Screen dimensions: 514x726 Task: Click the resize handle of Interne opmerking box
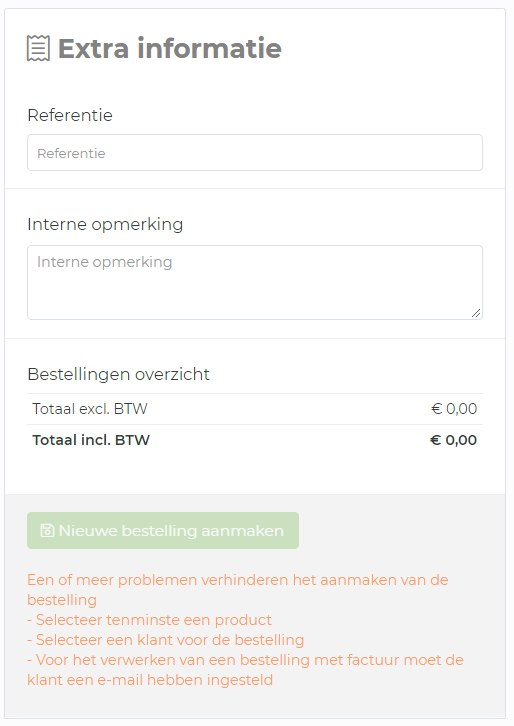(x=476, y=313)
